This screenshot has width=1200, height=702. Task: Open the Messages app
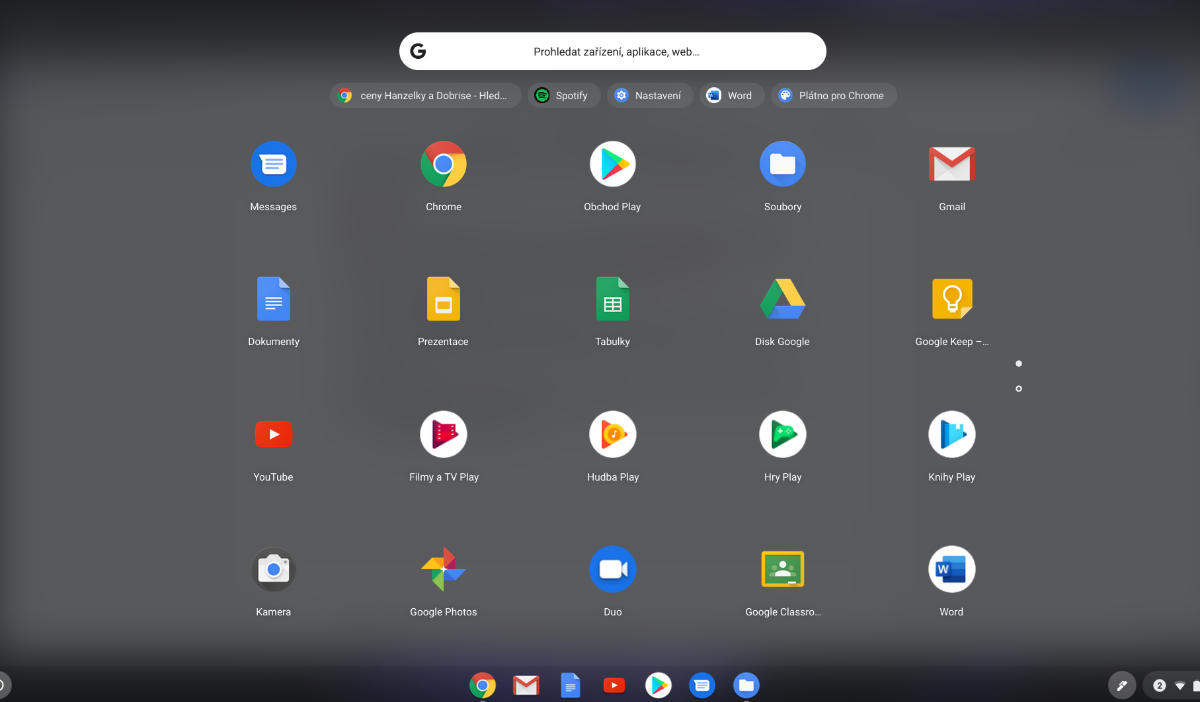click(x=273, y=165)
